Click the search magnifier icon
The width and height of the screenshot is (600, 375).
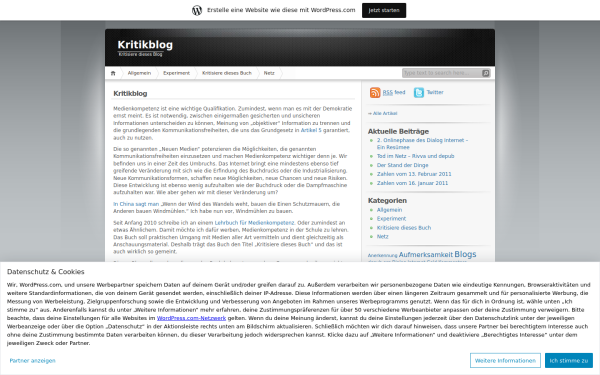pos(486,73)
